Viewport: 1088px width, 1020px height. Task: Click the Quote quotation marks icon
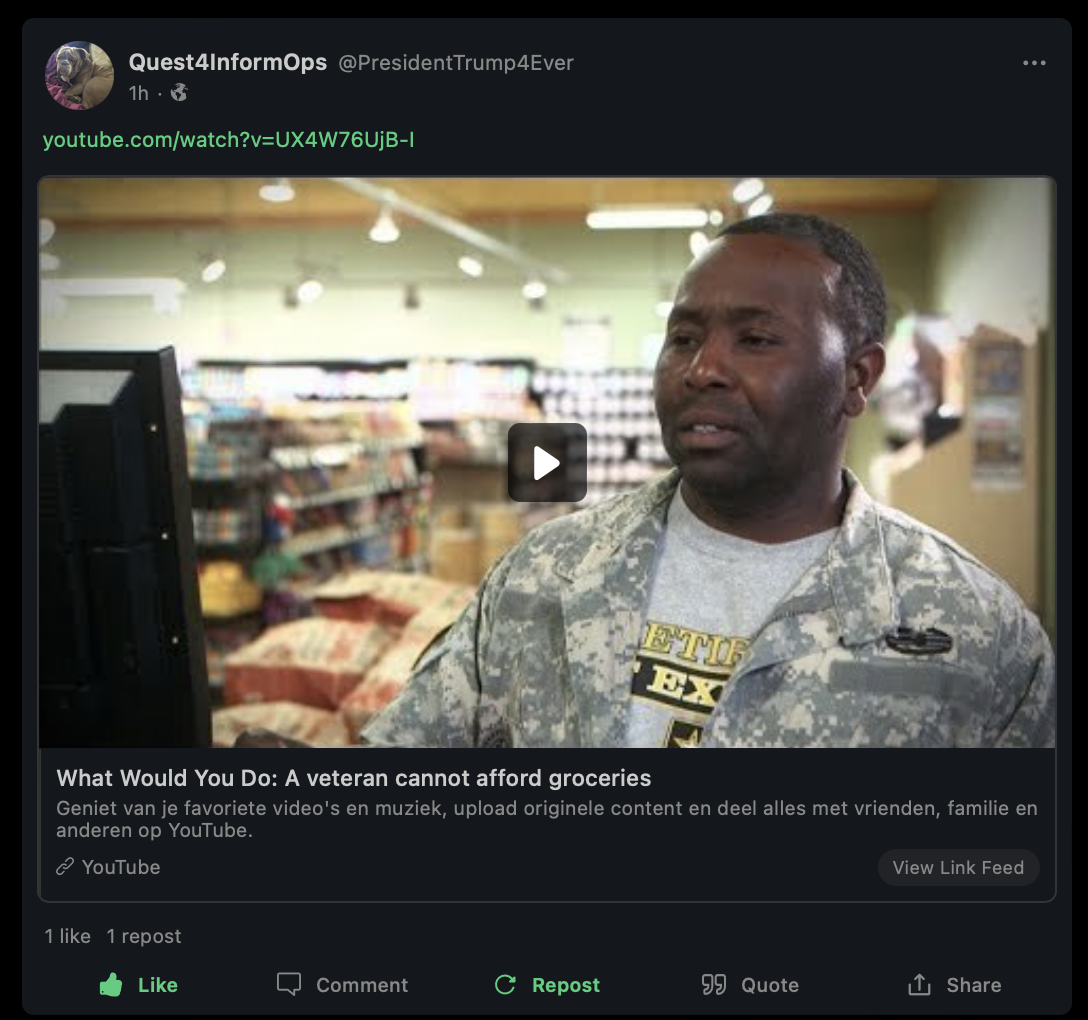[713, 985]
